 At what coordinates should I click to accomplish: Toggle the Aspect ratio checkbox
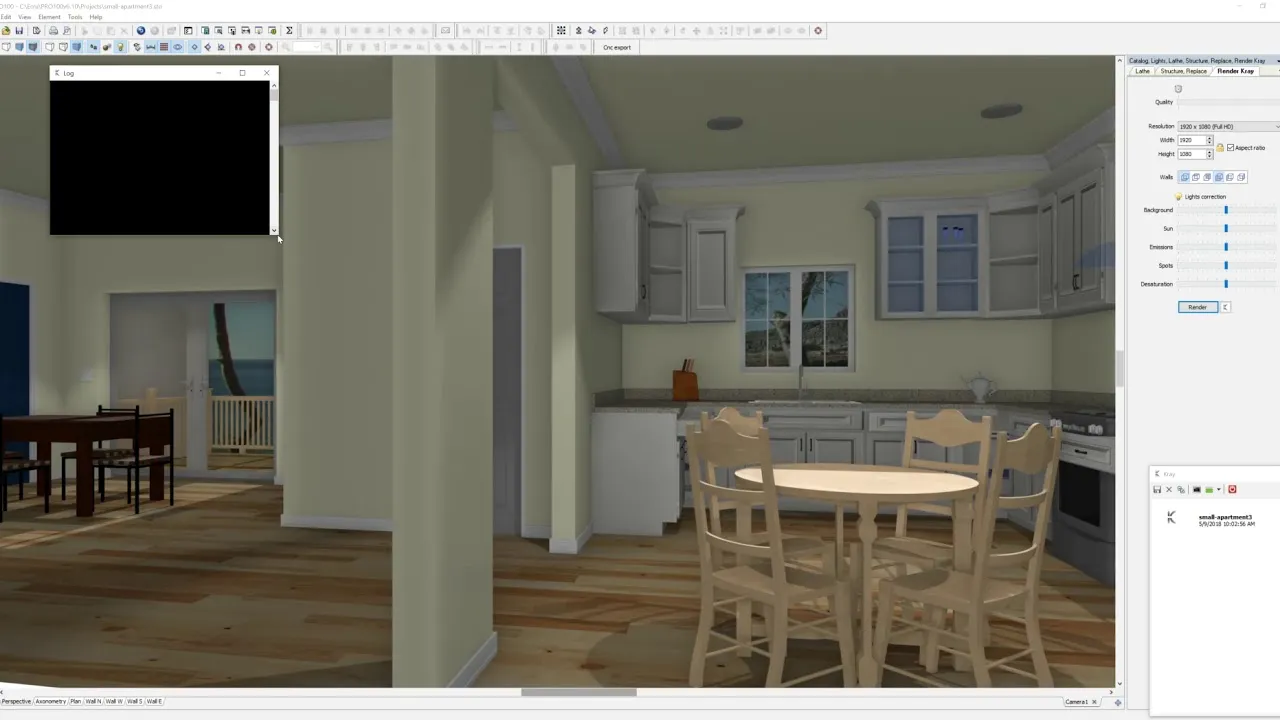(1230, 148)
